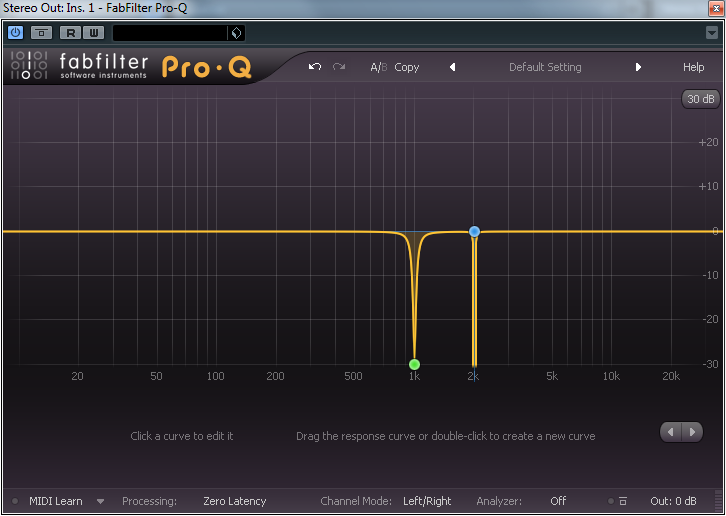Click the 'Channel Mode:' label

pyautogui.click(x=356, y=501)
